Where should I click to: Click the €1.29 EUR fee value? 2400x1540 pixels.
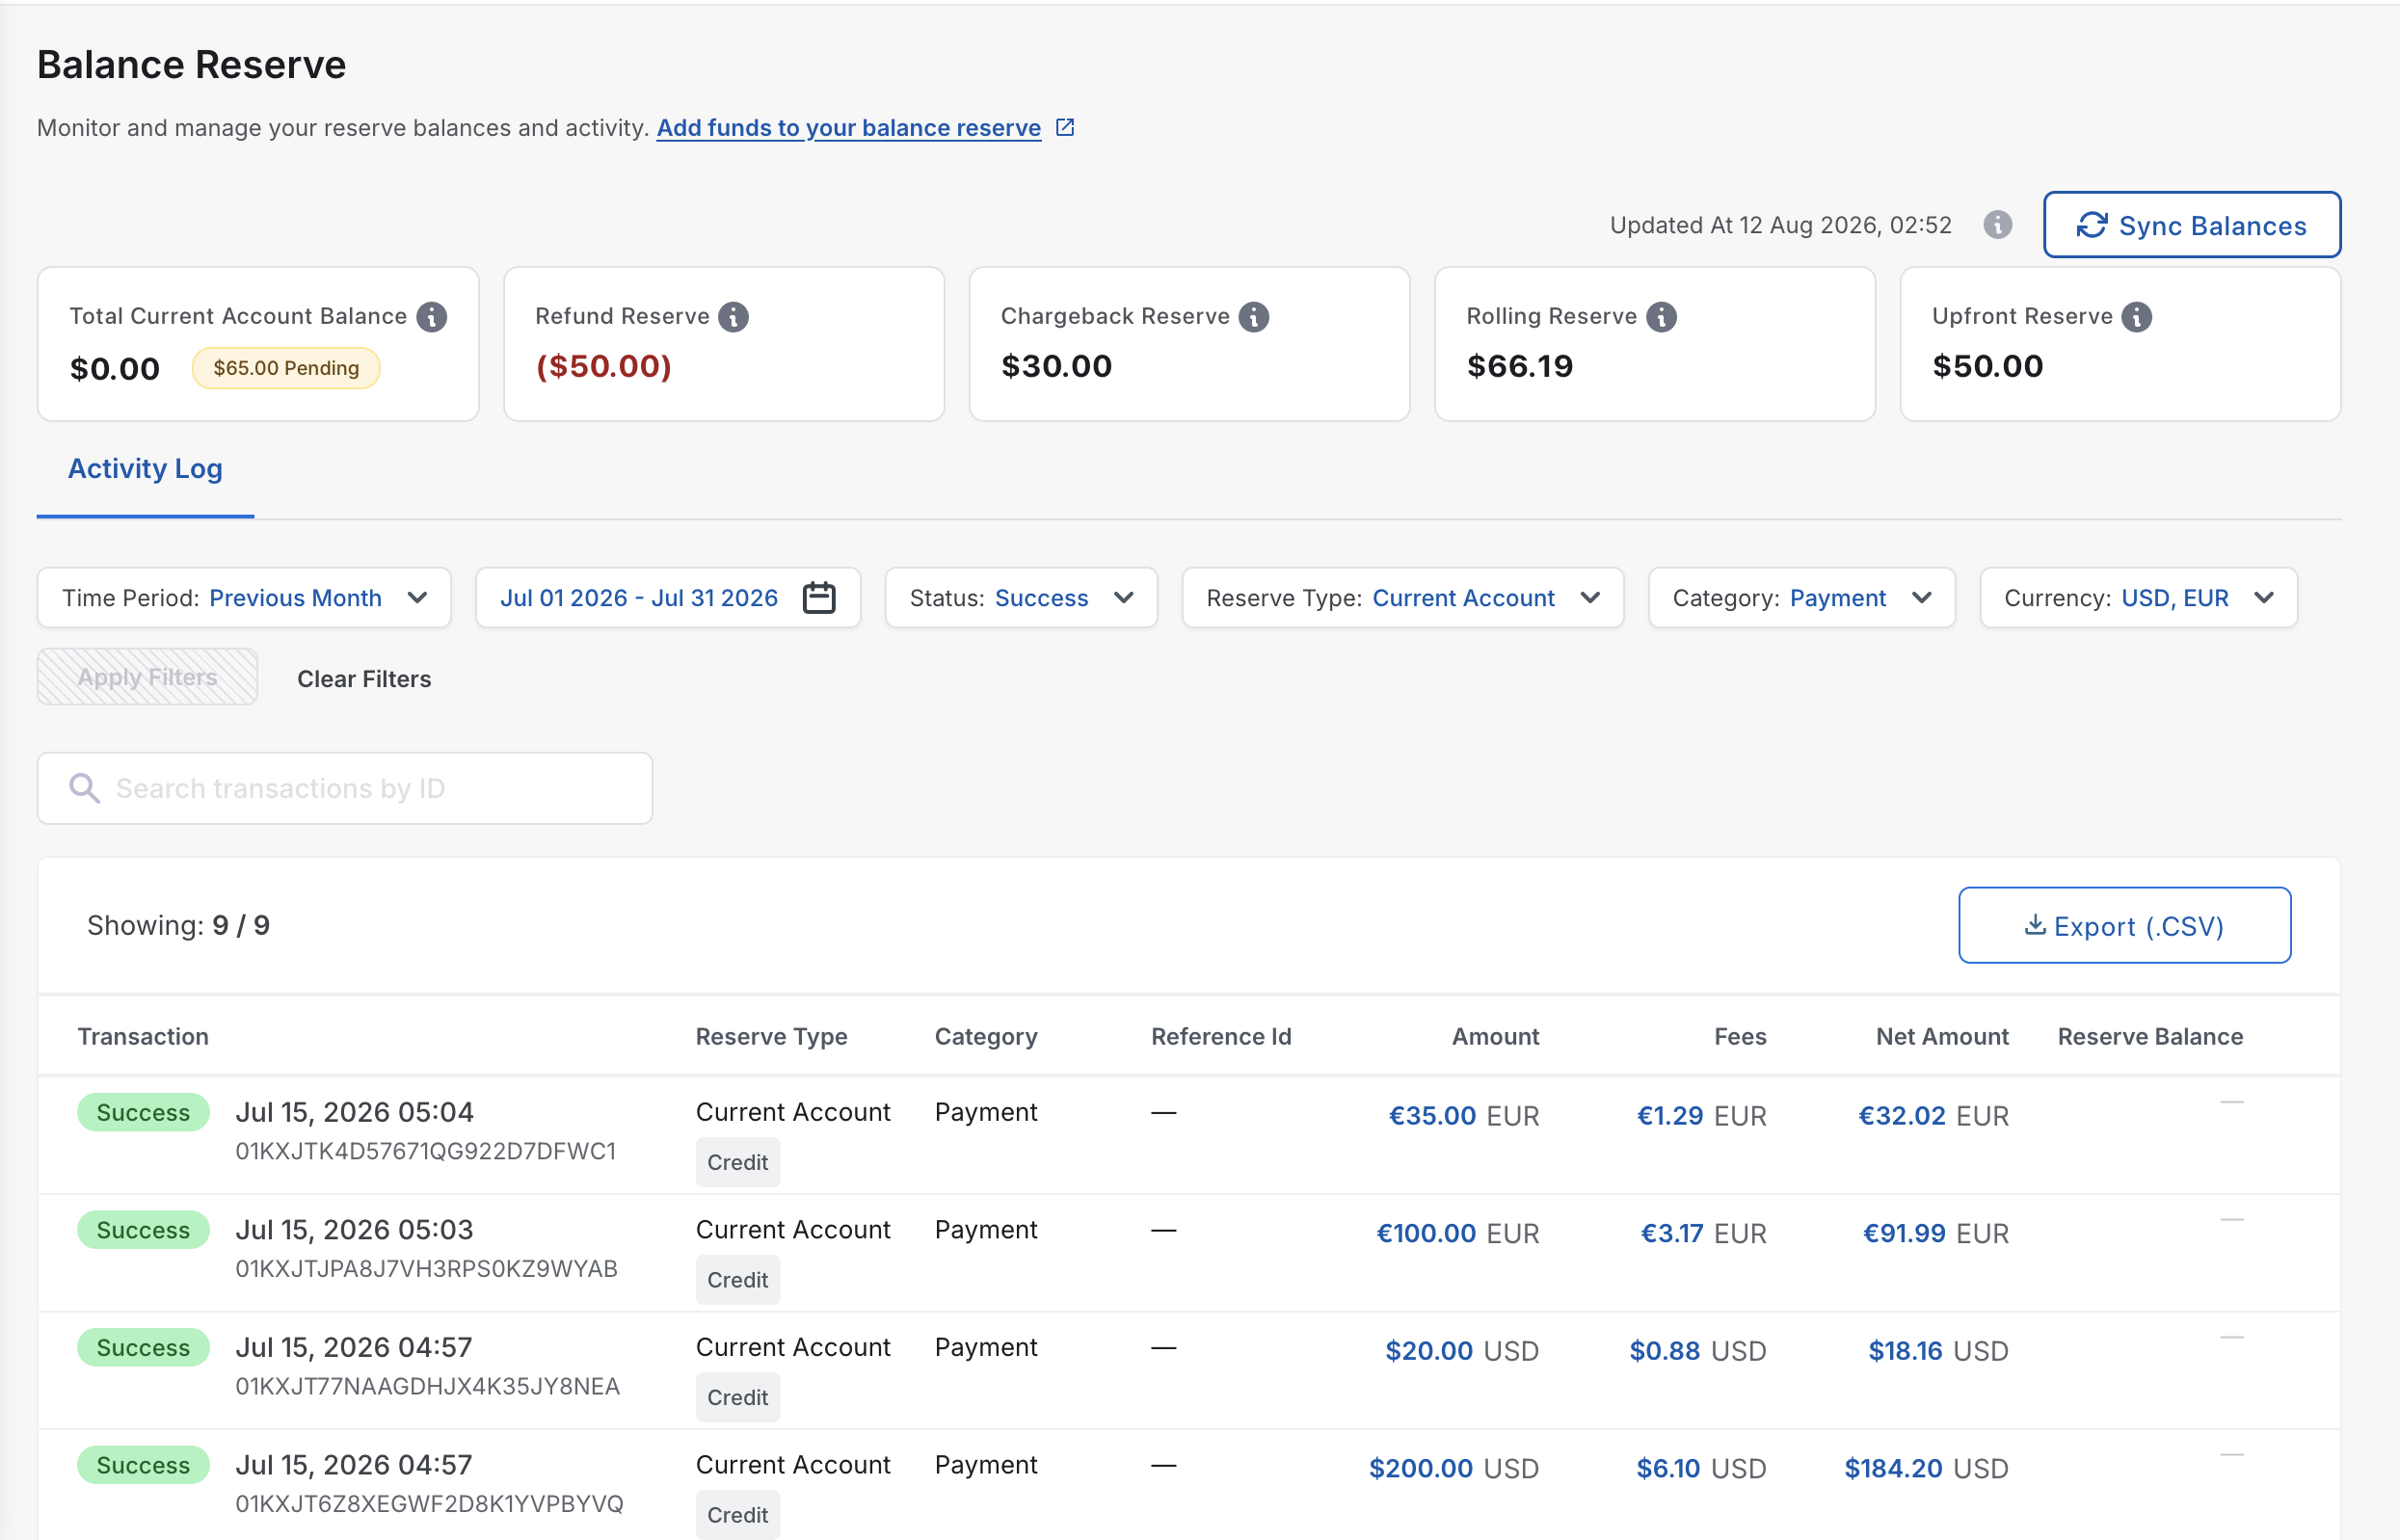(x=1702, y=1115)
